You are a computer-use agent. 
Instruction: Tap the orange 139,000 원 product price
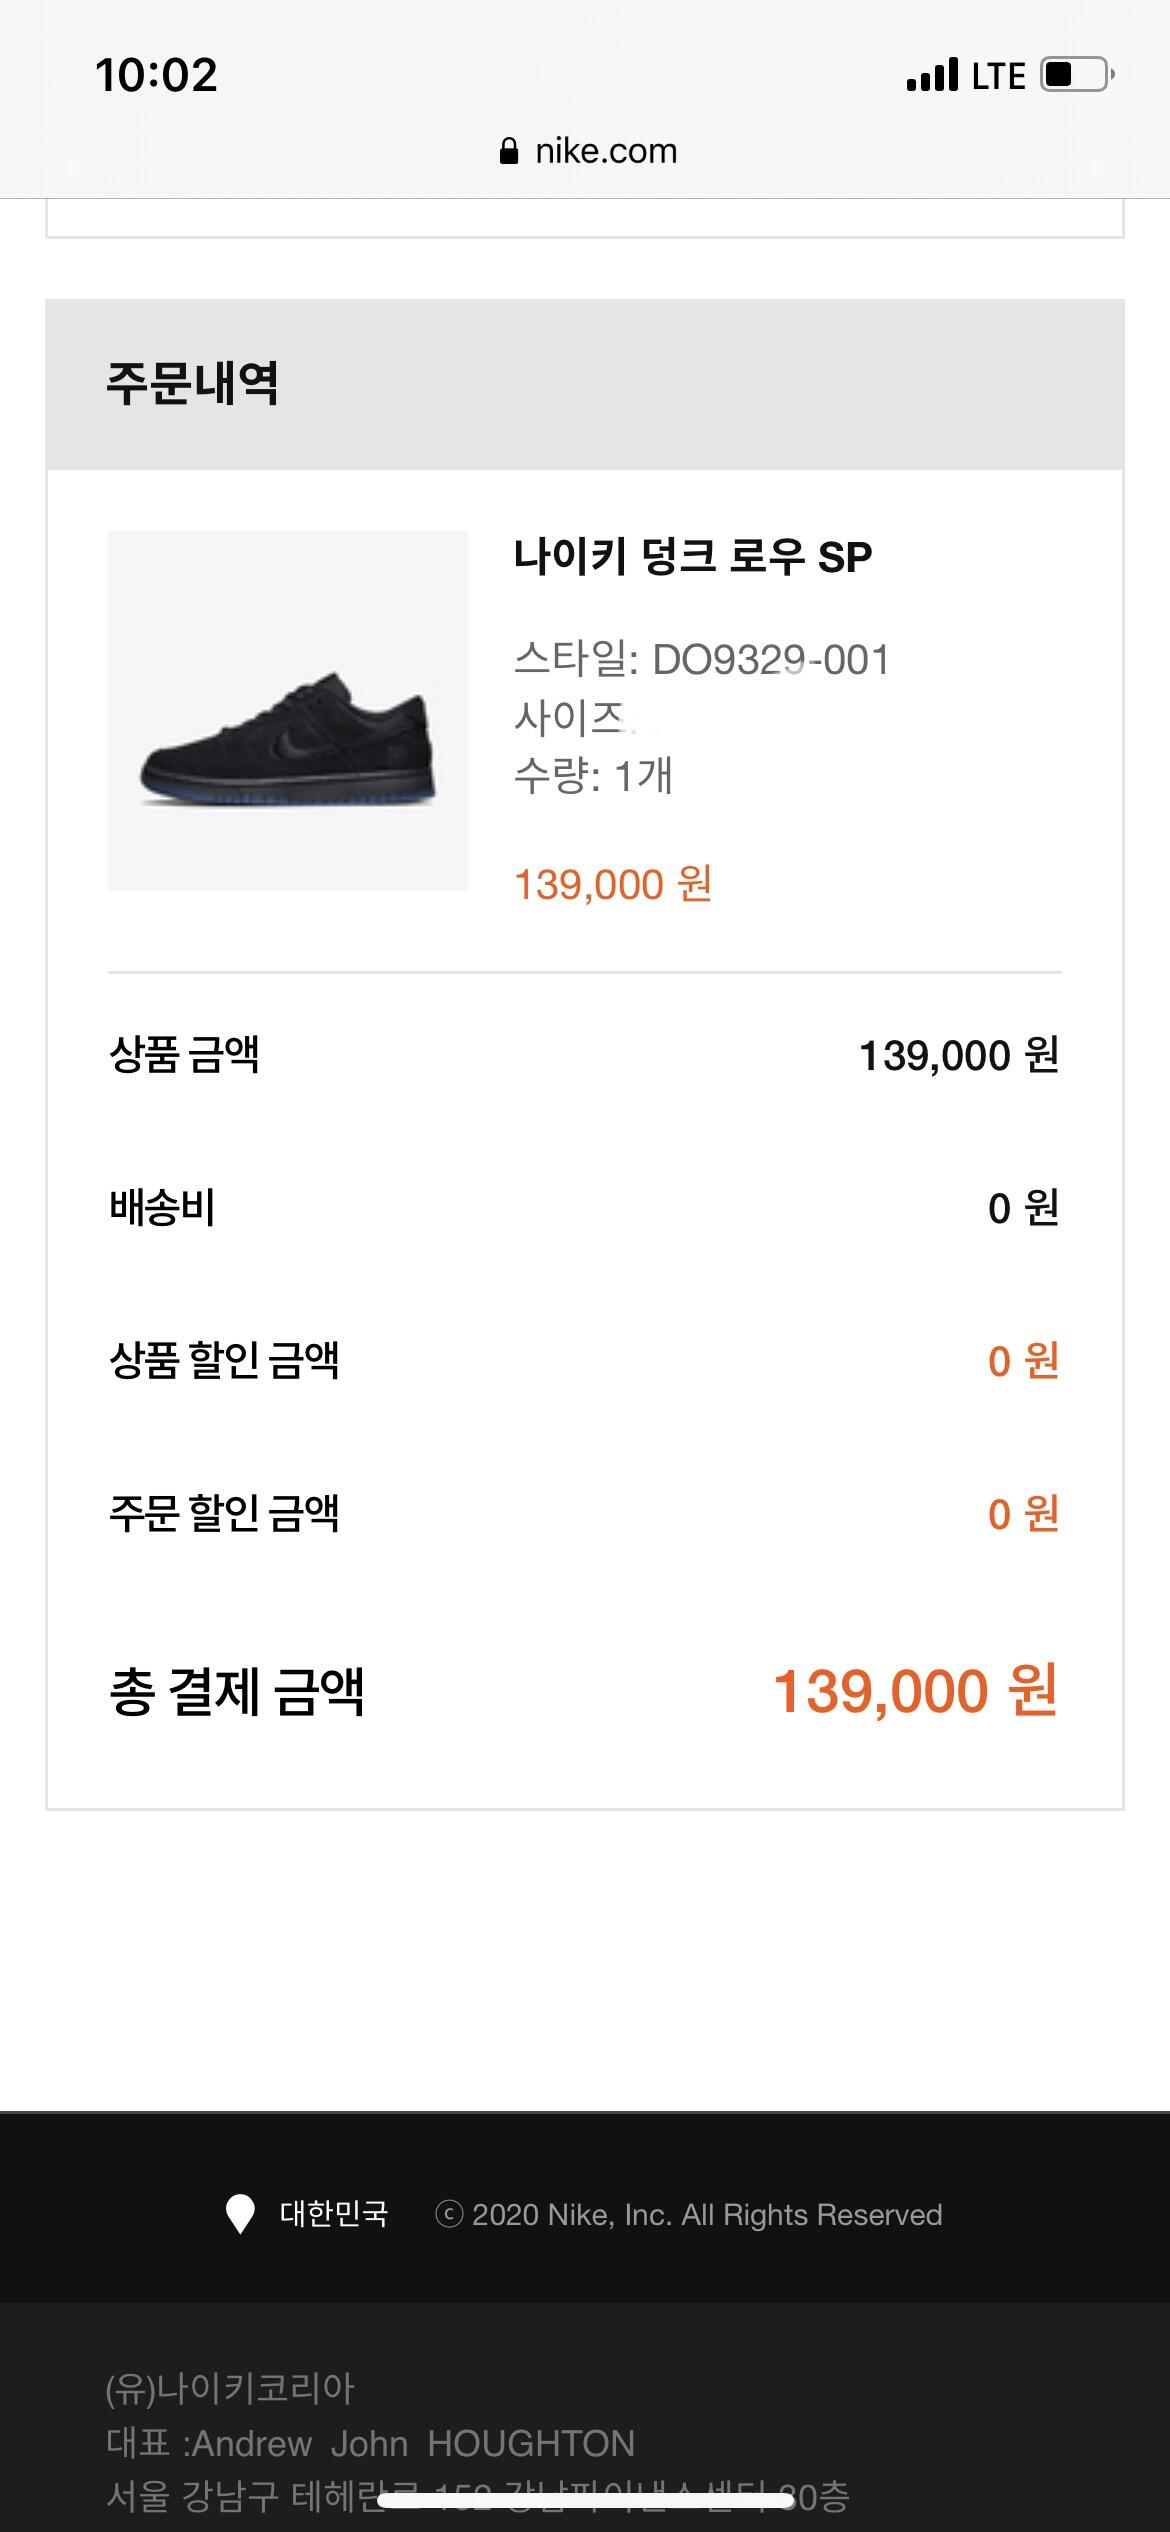pyautogui.click(x=612, y=884)
